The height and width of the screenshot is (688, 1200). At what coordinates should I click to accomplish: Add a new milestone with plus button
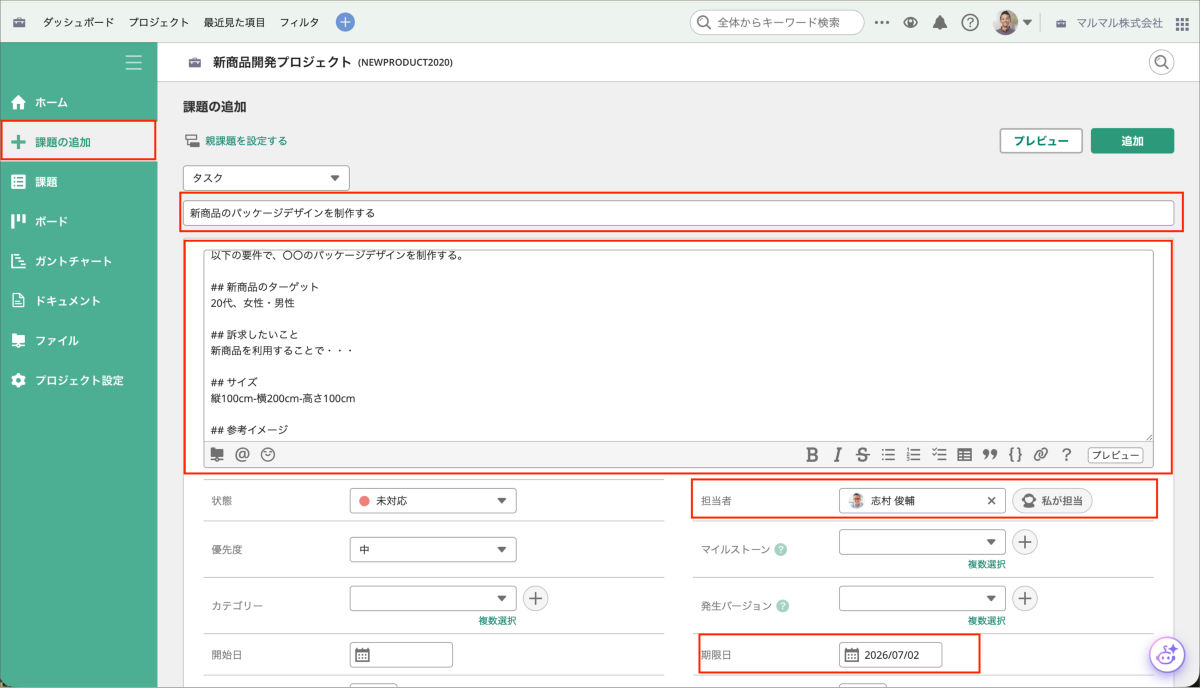tap(1025, 542)
